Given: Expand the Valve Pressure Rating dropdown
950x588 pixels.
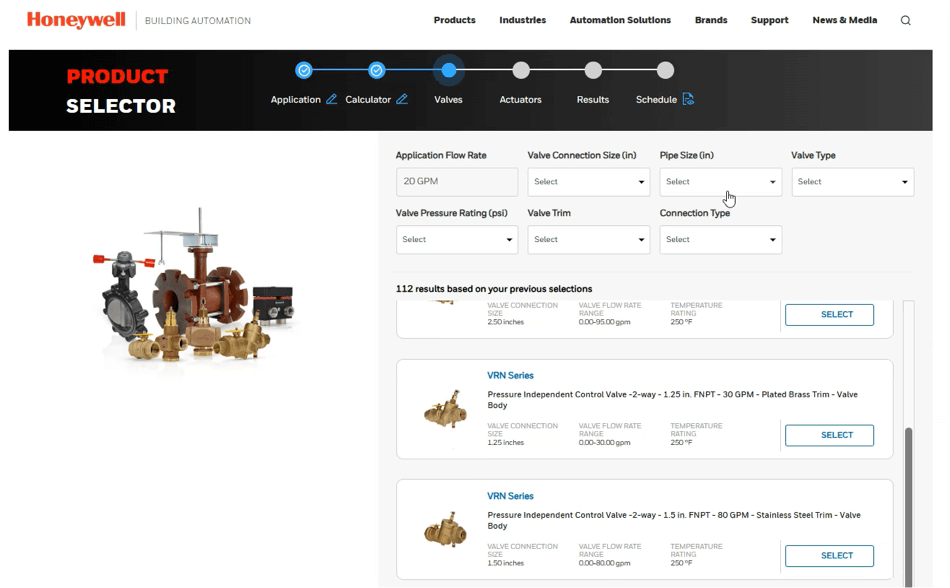Looking at the screenshot, I should pyautogui.click(x=457, y=239).
